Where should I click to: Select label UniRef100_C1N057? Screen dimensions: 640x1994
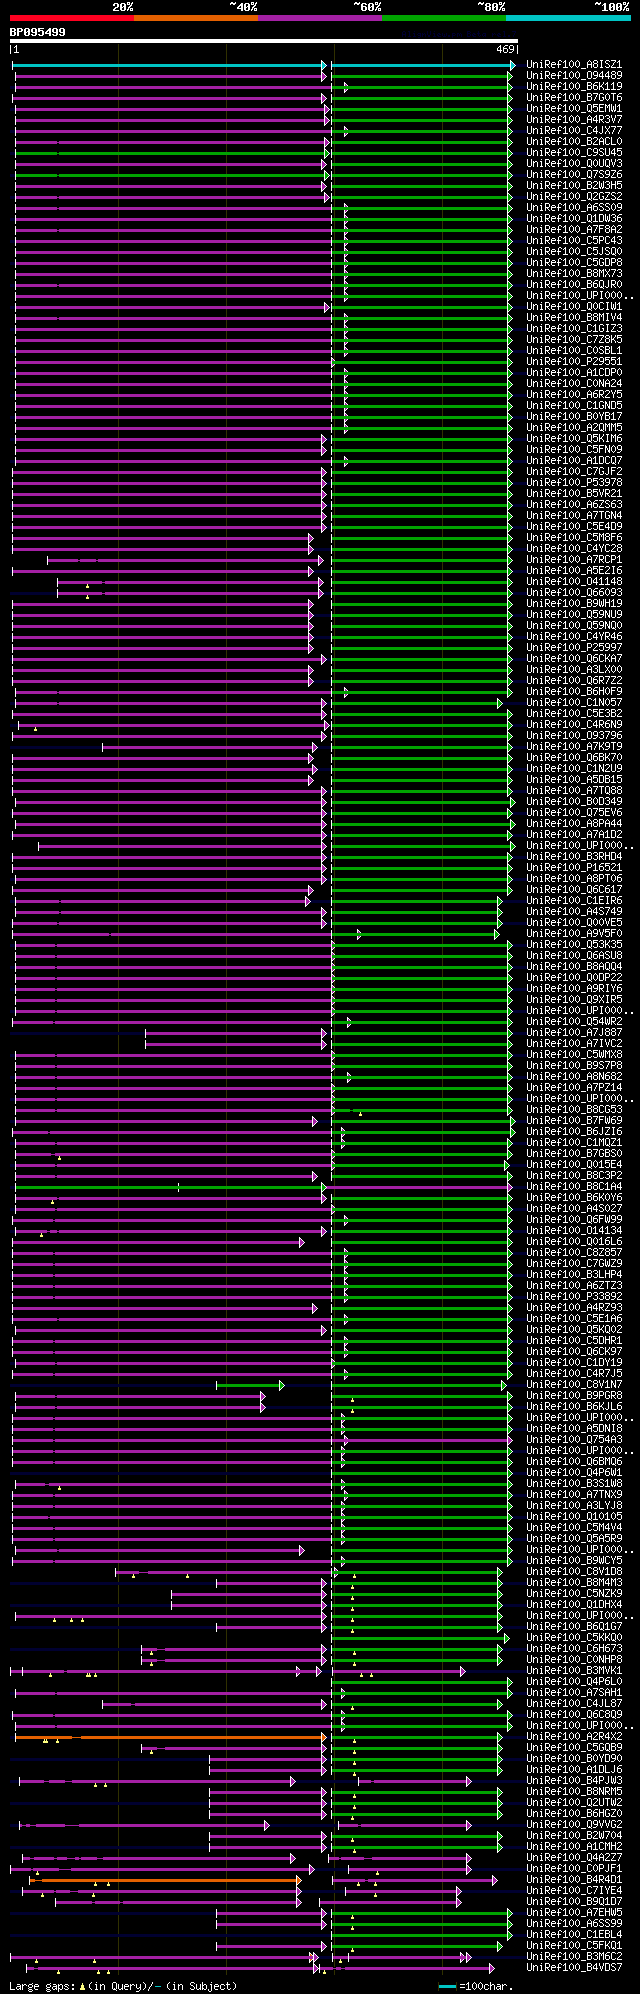point(574,702)
